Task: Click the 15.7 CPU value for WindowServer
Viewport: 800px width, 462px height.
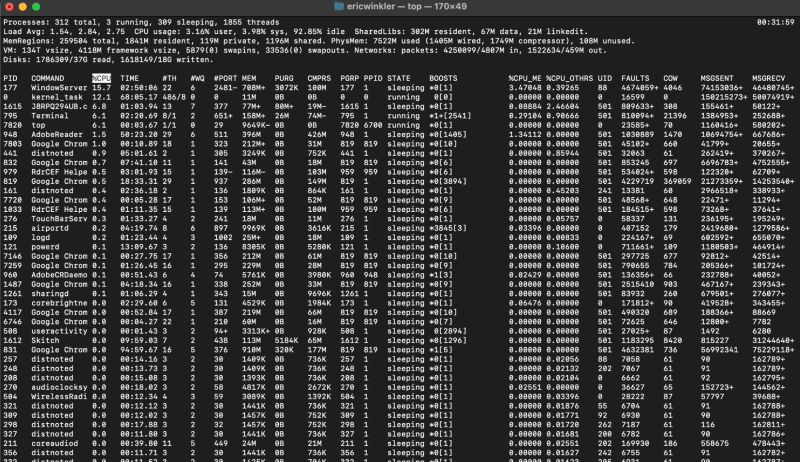Action: pos(101,88)
